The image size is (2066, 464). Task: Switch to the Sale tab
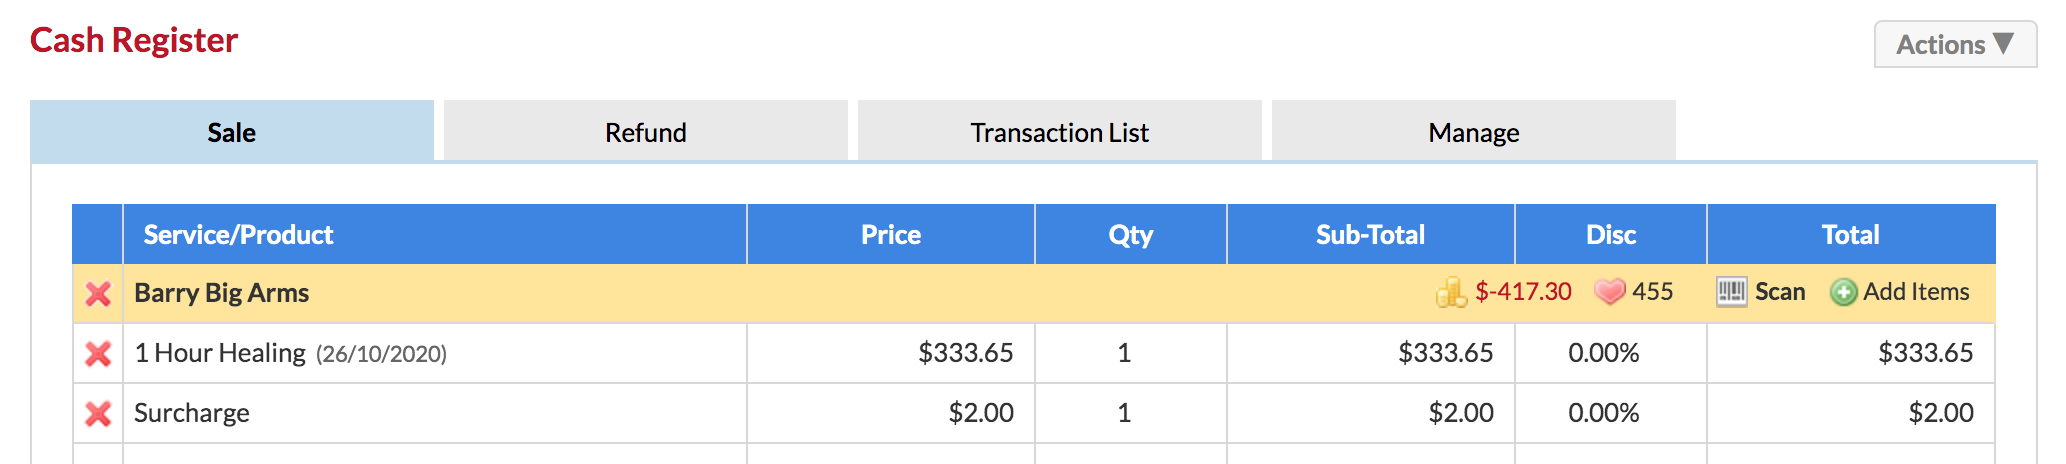pyautogui.click(x=232, y=132)
